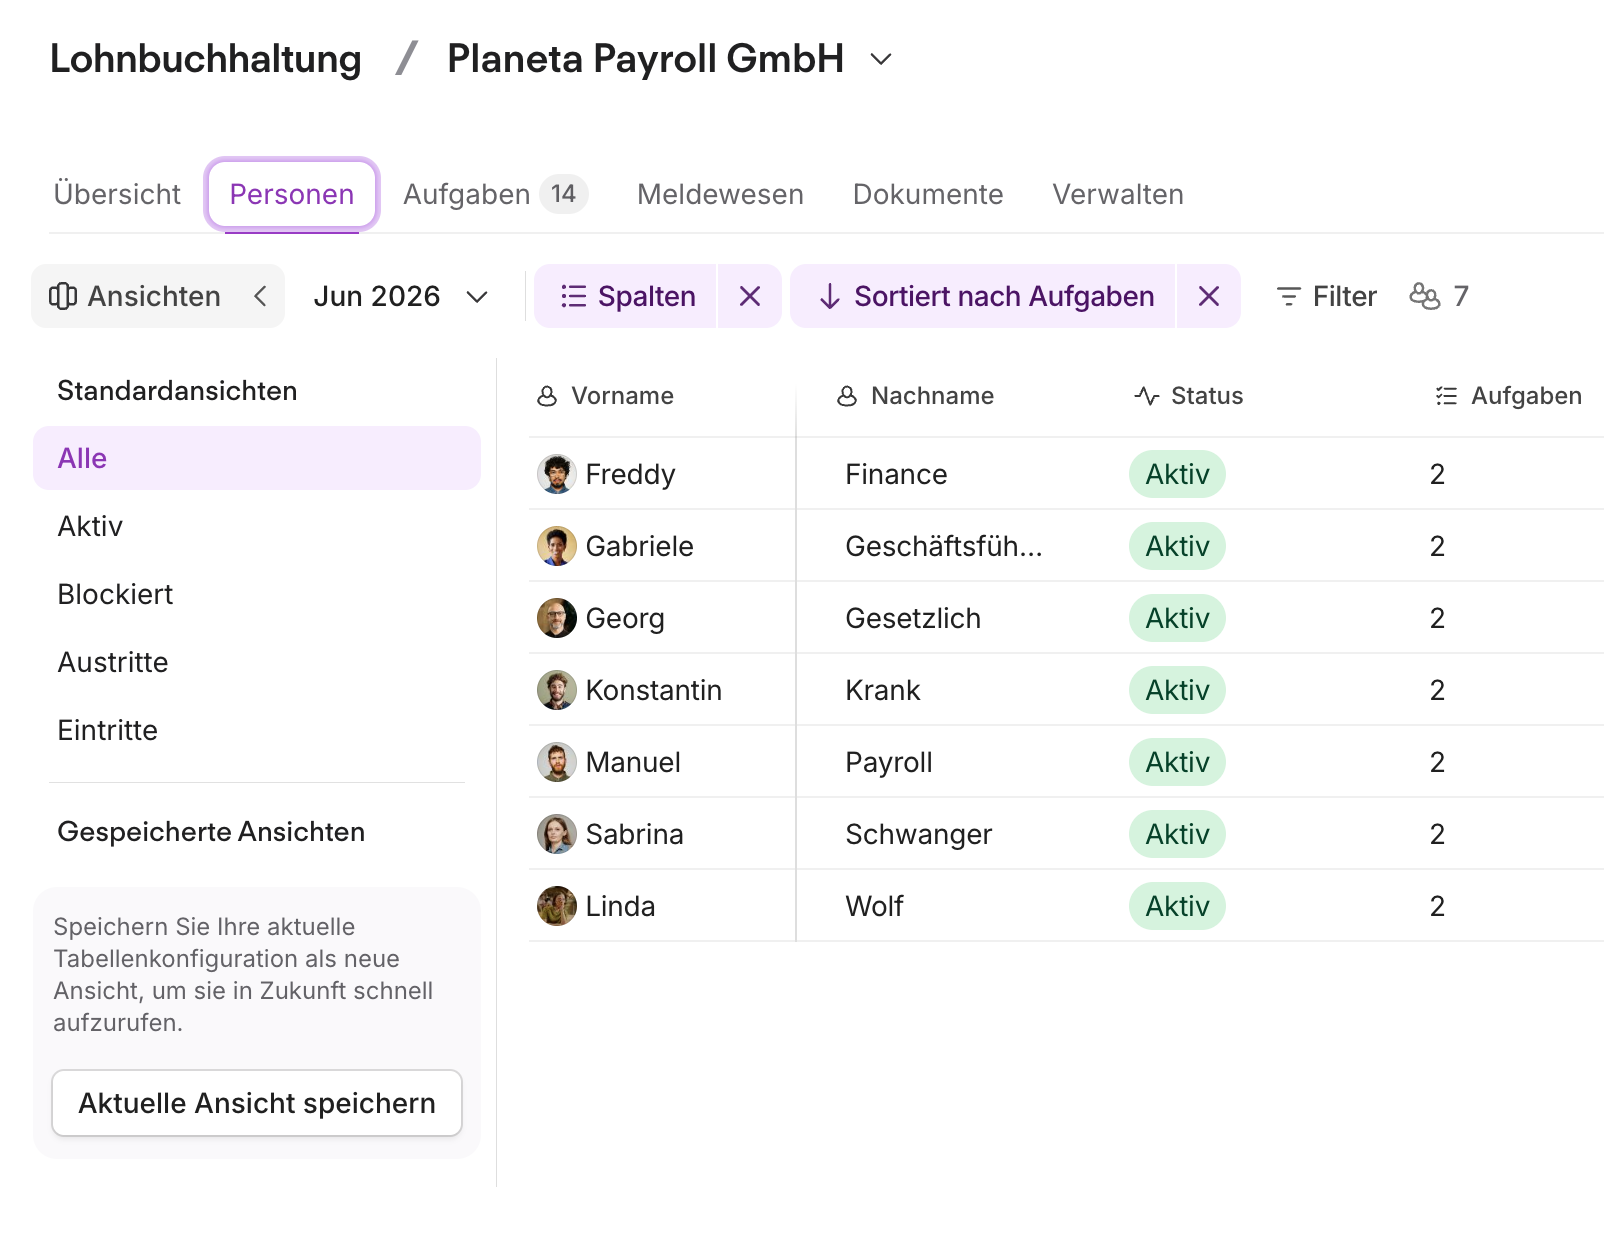
Task: Open the Meldewesen tab
Action: [x=720, y=194]
